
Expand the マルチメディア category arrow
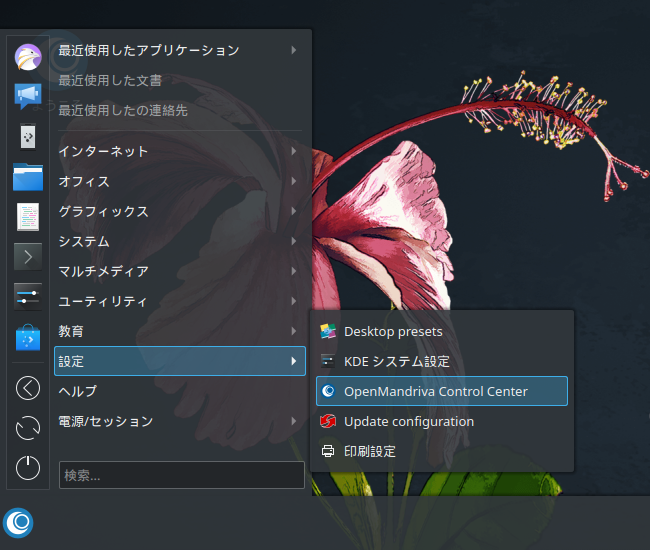pos(293,271)
